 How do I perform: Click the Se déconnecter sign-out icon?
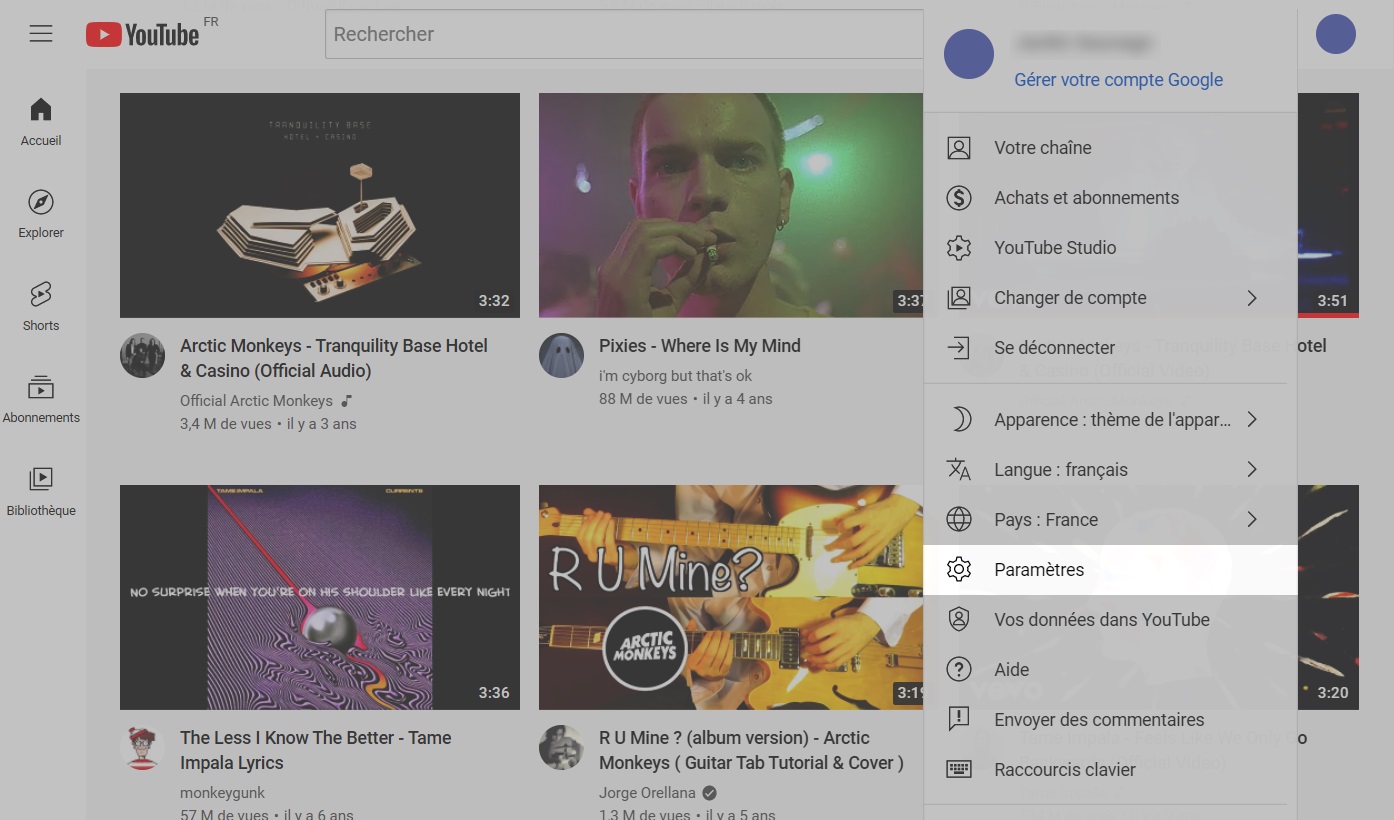[959, 347]
